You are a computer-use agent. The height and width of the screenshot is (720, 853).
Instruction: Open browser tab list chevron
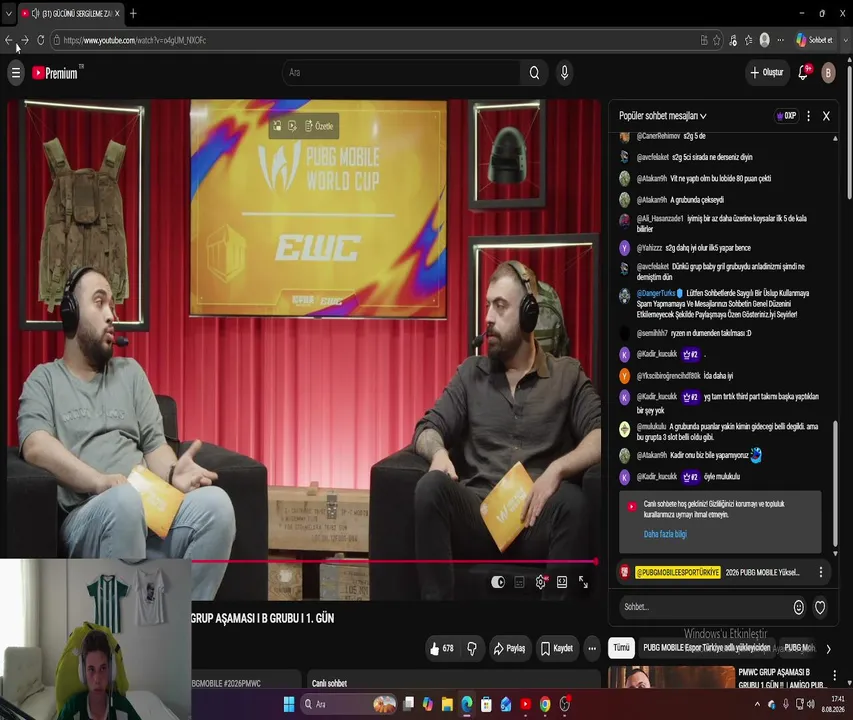click(x=9, y=14)
